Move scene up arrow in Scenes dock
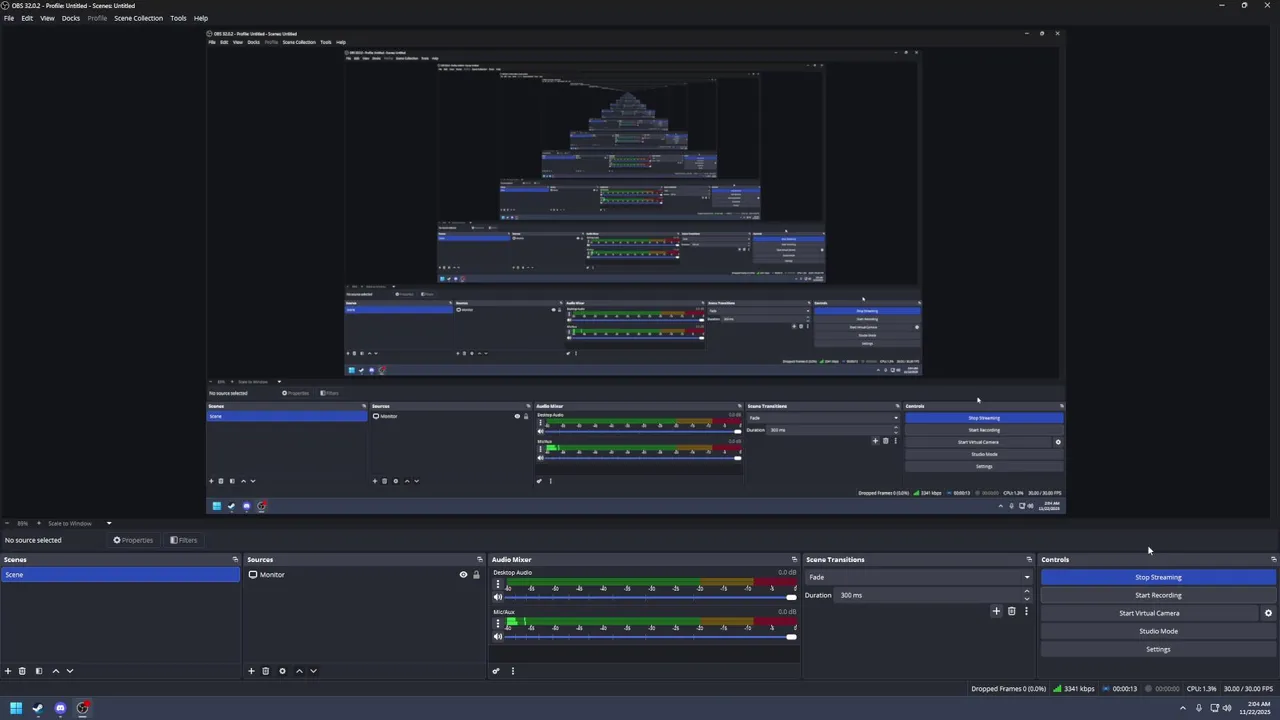The image size is (1280, 720). click(x=55, y=671)
